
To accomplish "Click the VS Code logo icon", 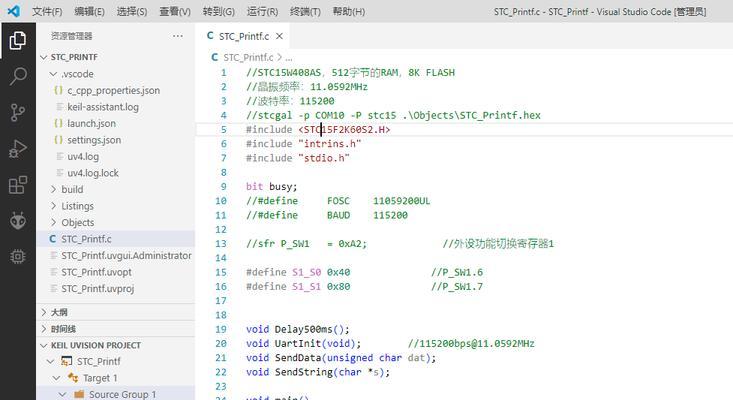I will 14,11.
